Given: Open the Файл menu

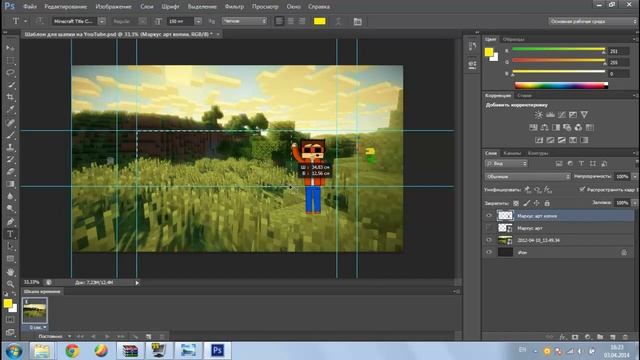Looking at the screenshot, I should pos(30,7).
